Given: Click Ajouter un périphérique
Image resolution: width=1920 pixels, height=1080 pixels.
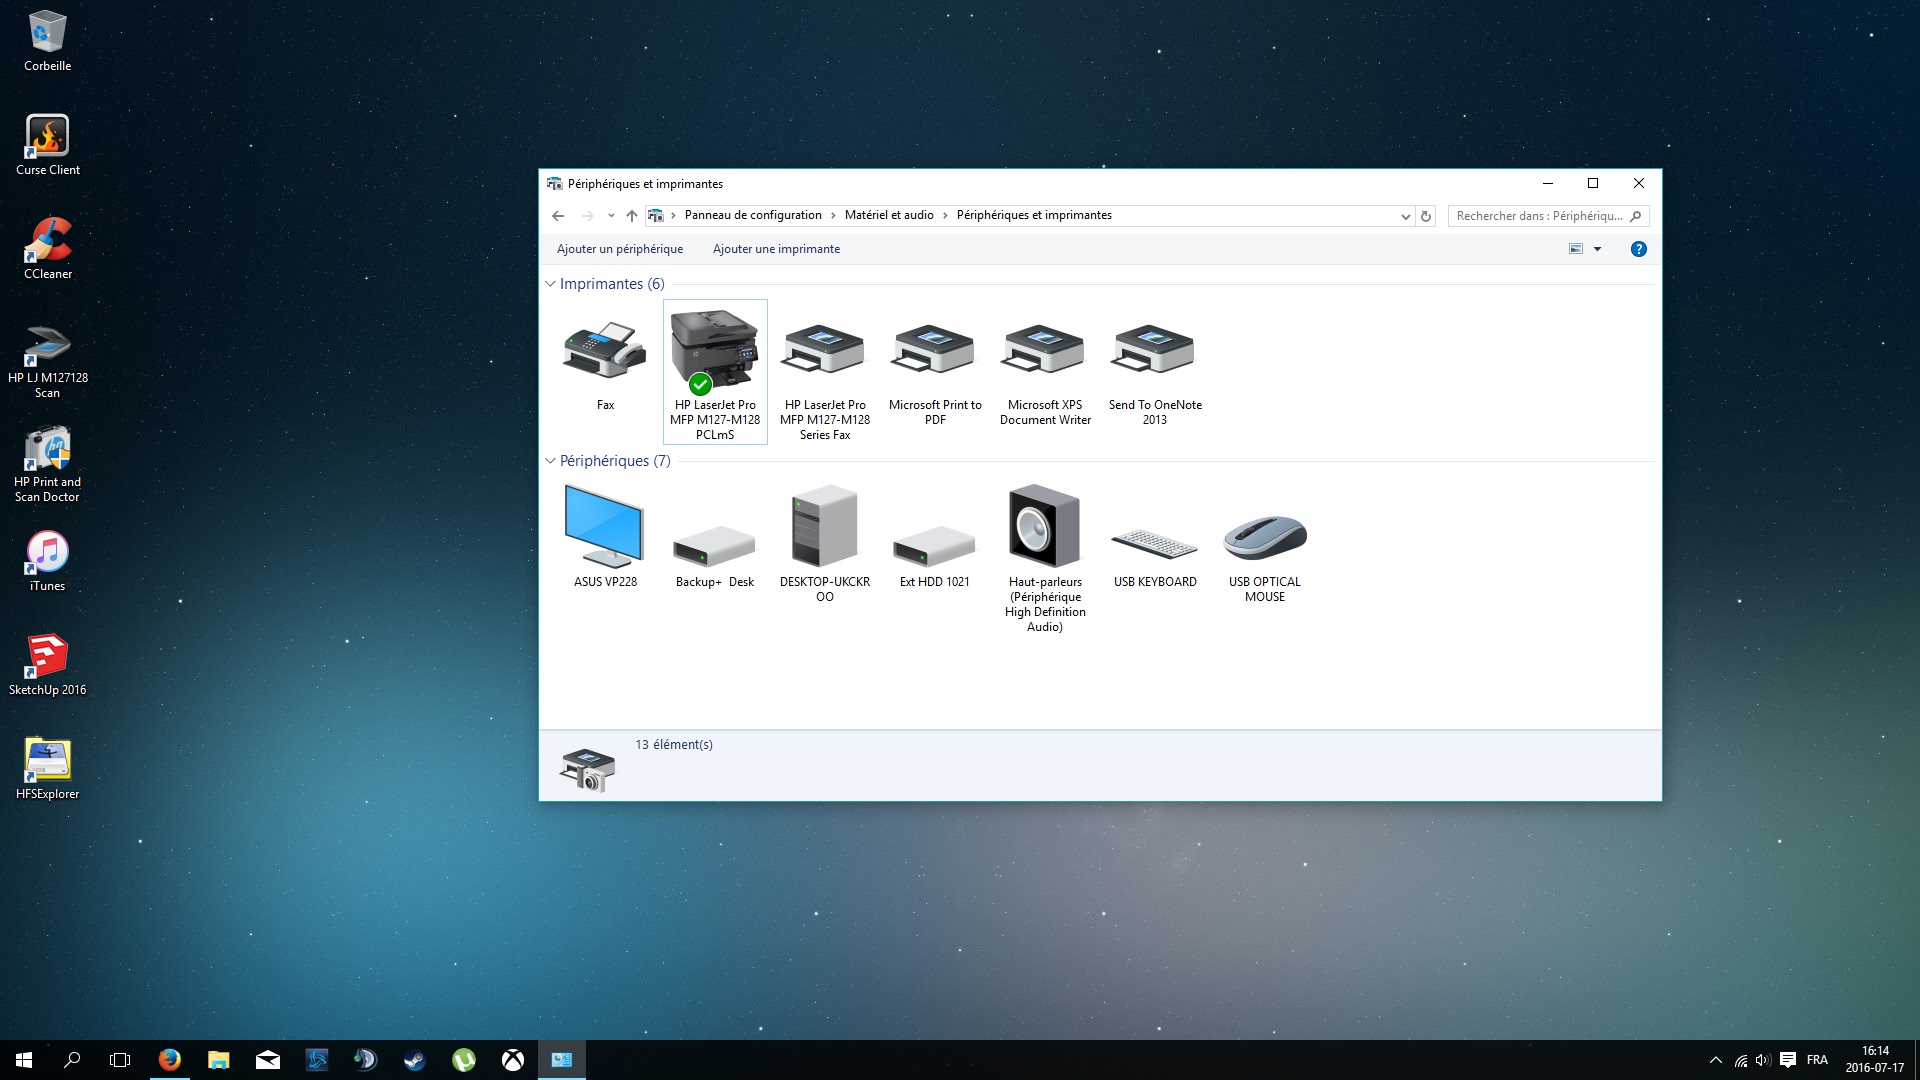Looking at the screenshot, I should point(620,249).
